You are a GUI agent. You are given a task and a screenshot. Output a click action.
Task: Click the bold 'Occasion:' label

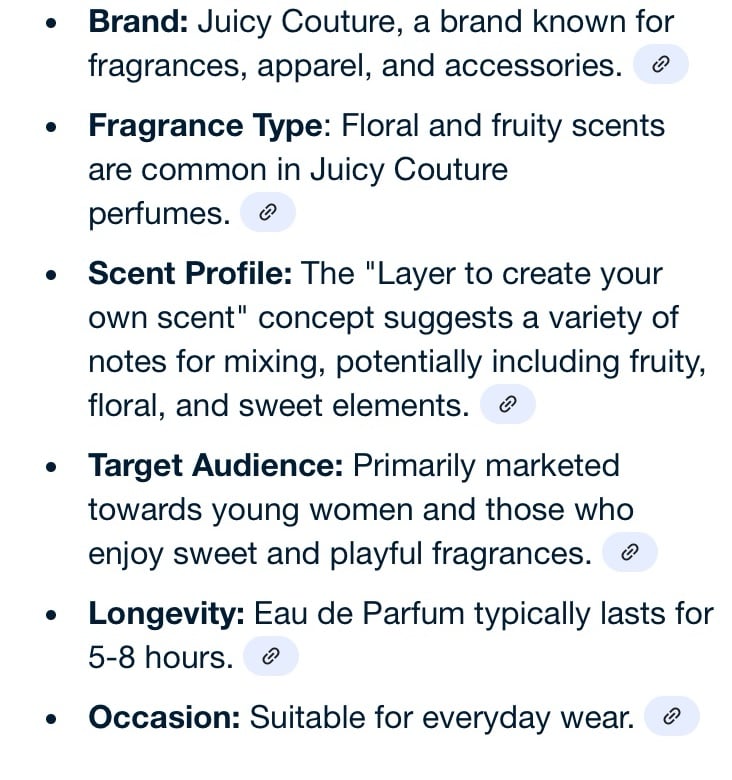point(164,717)
